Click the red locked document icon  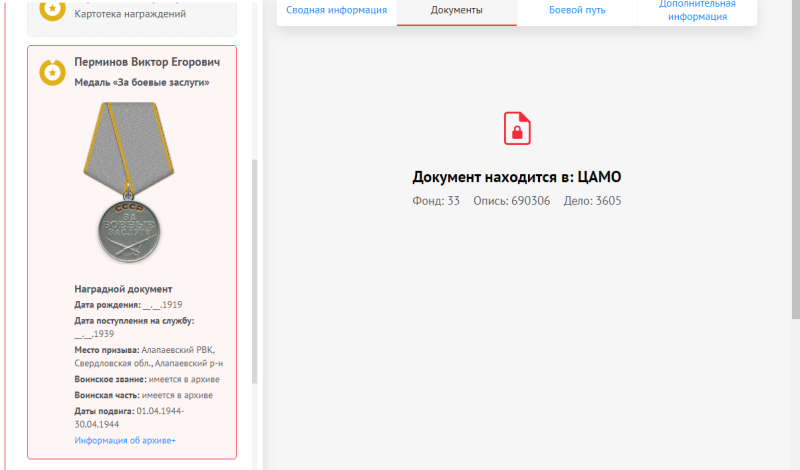coord(517,128)
